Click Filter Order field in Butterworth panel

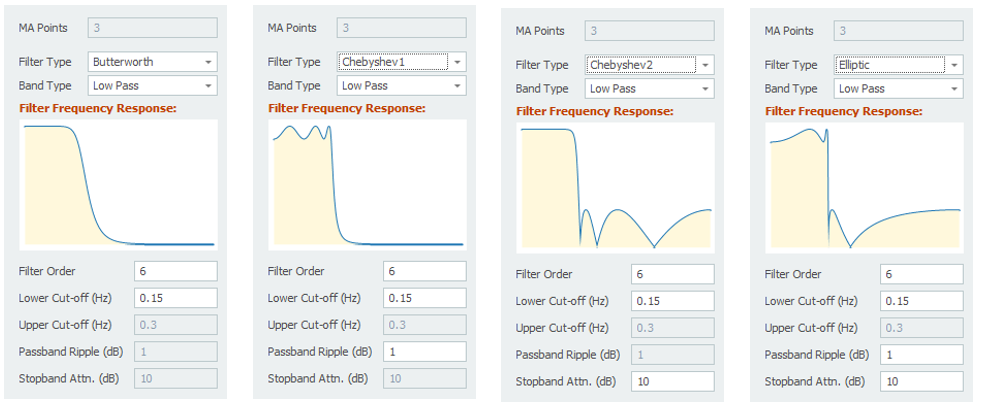point(175,271)
